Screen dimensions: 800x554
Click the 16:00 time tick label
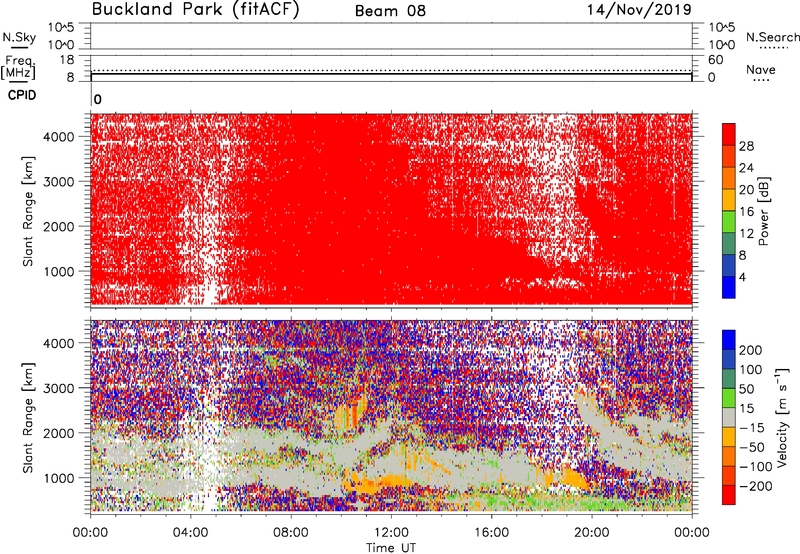point(491,533)
